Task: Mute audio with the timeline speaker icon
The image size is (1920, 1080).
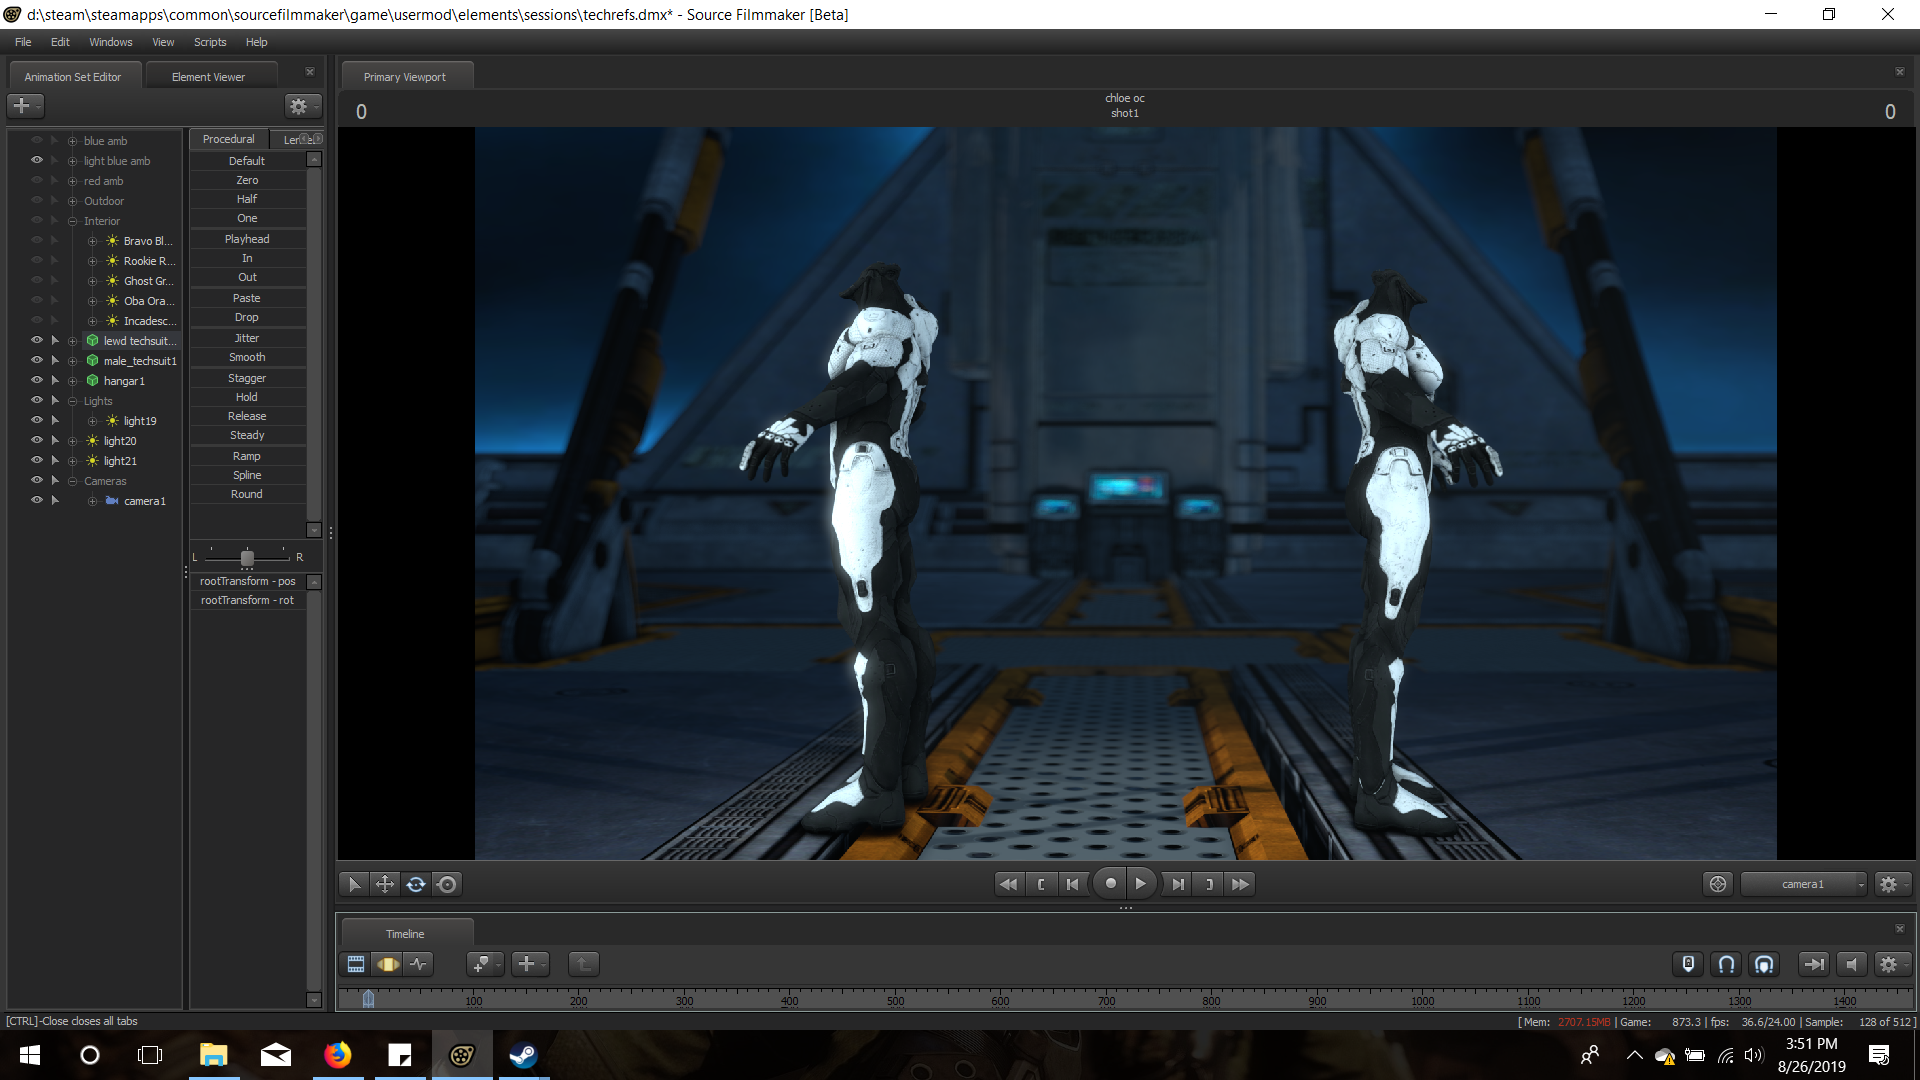Action: click(1851, 964)
